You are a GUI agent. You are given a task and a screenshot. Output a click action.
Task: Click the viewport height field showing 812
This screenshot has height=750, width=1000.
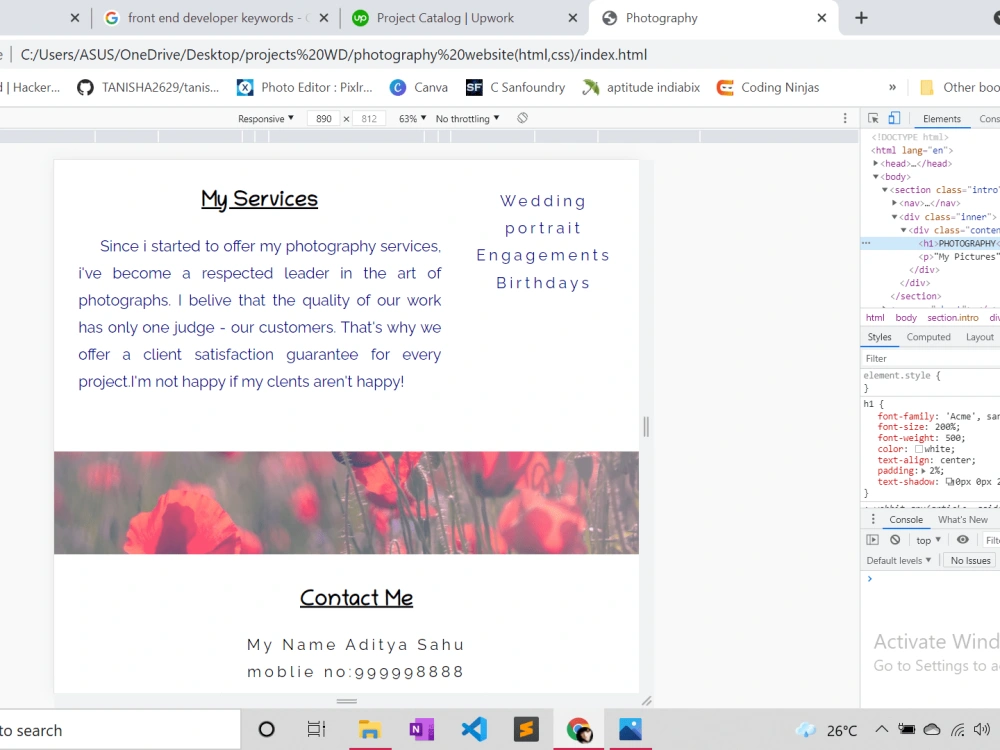click(369, 119)
